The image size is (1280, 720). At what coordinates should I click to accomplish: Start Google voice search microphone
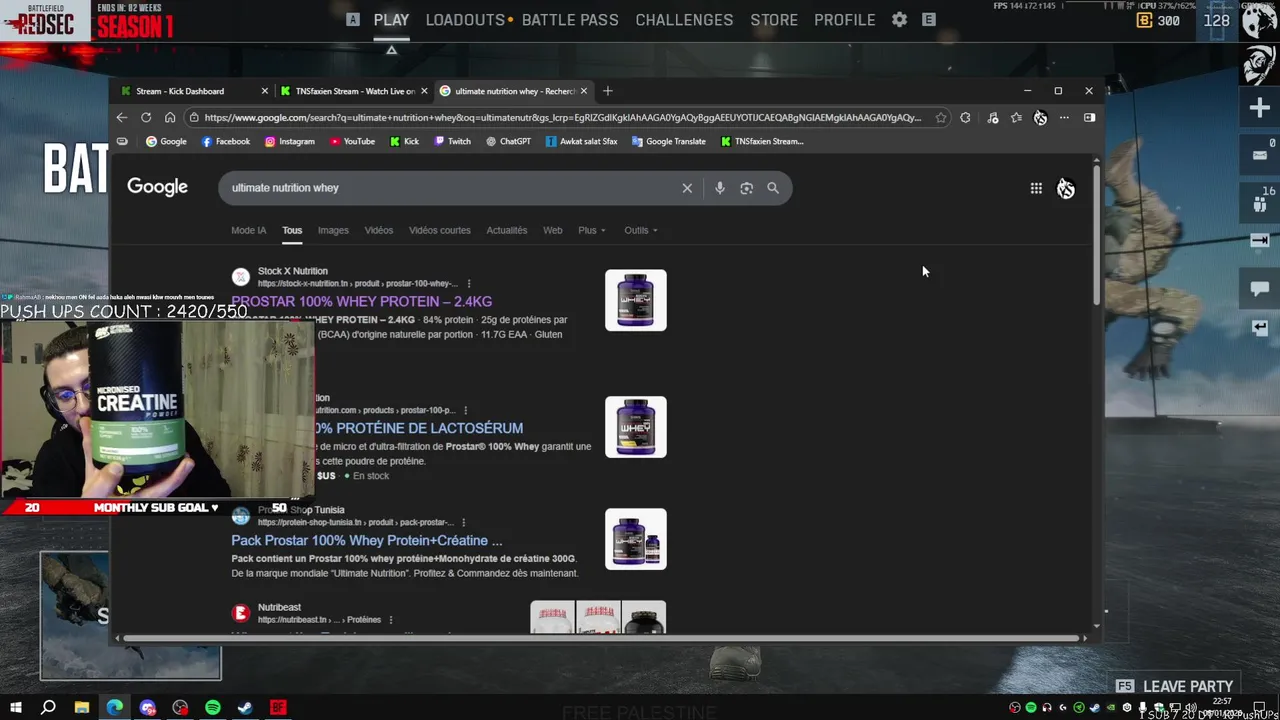720,188
